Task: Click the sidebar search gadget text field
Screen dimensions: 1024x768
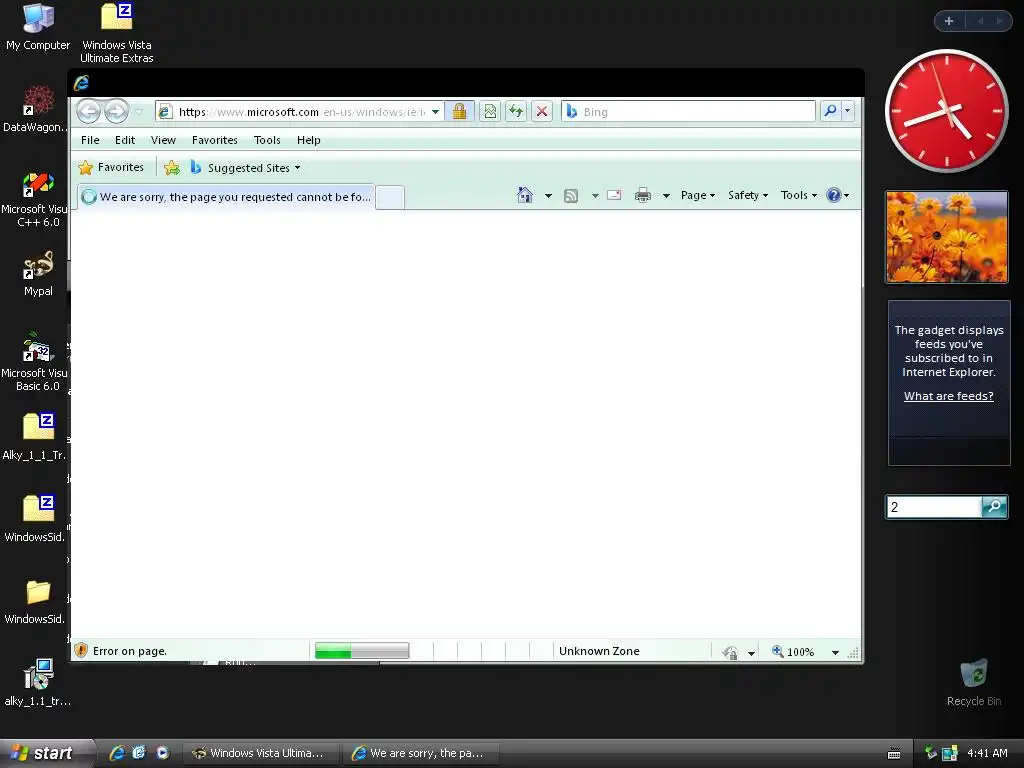Action: (934, 507)
